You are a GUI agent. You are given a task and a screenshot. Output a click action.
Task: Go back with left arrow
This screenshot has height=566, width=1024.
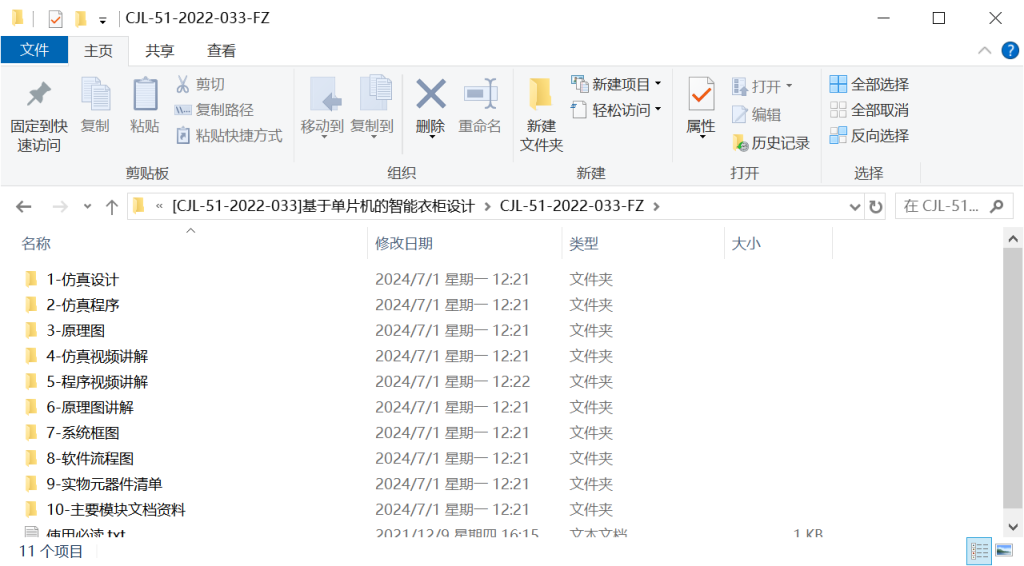(24, 207)
